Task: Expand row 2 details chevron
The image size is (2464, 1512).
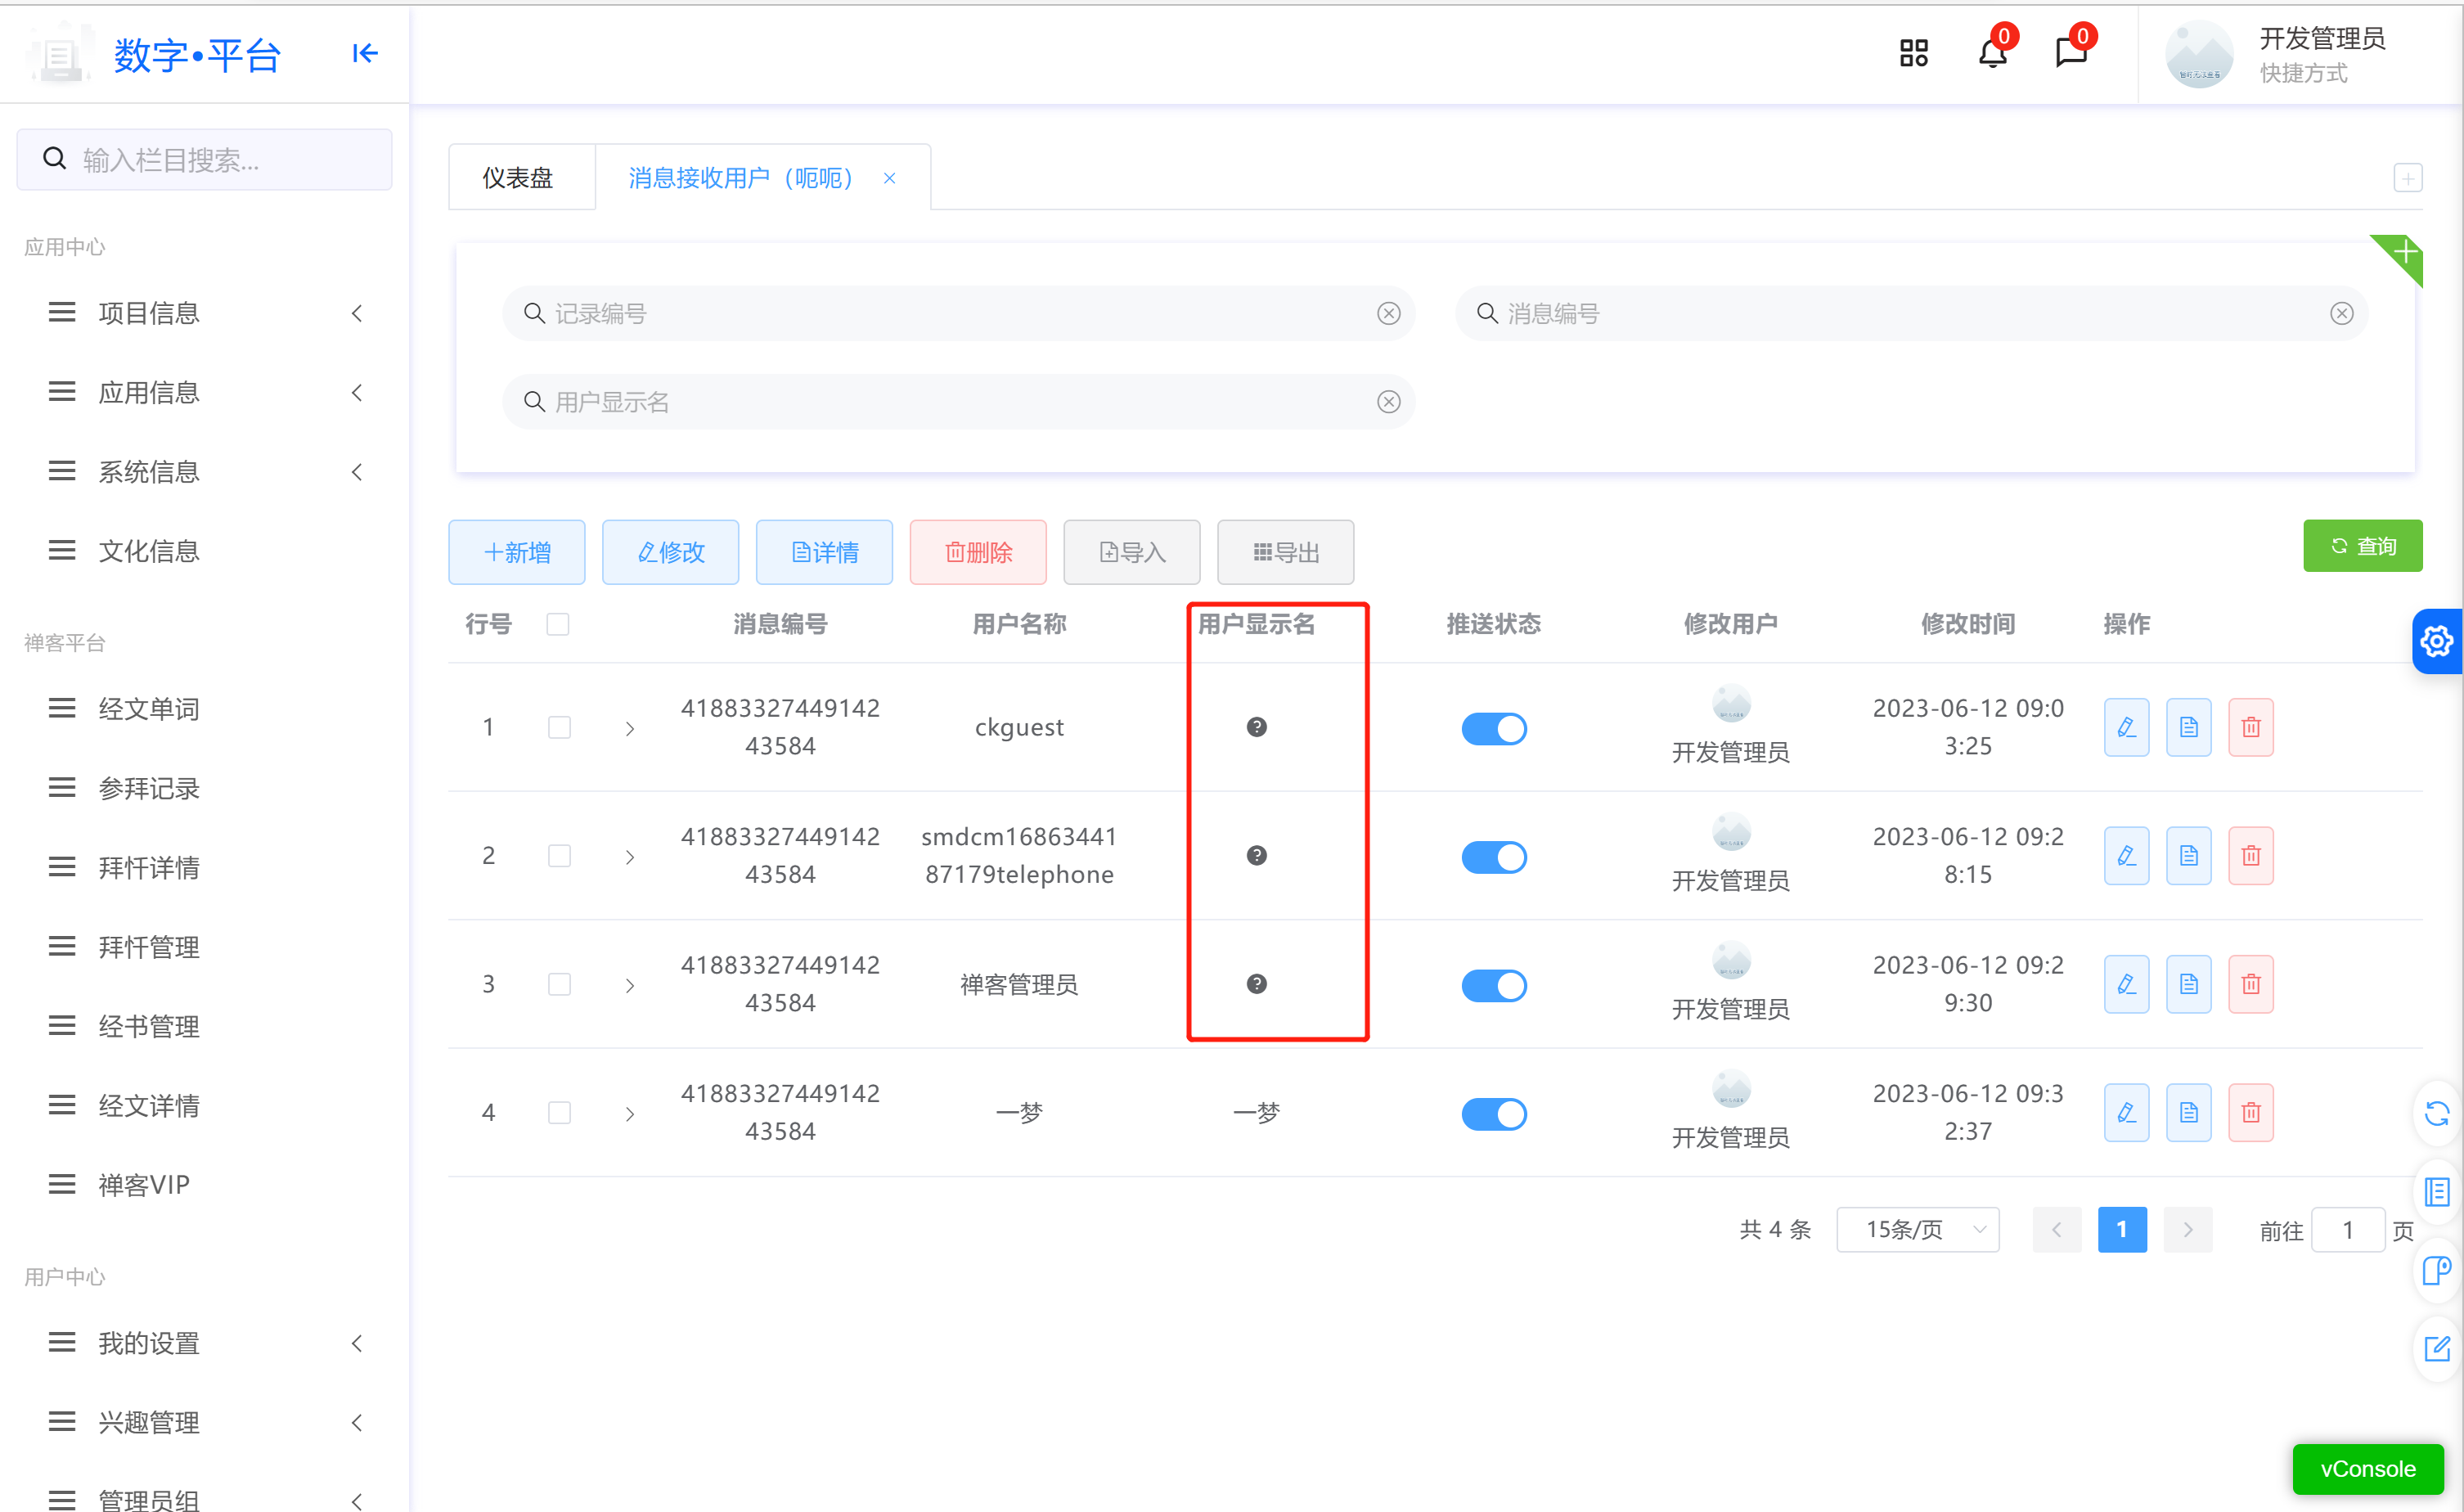Action: [x=629, y=857]
